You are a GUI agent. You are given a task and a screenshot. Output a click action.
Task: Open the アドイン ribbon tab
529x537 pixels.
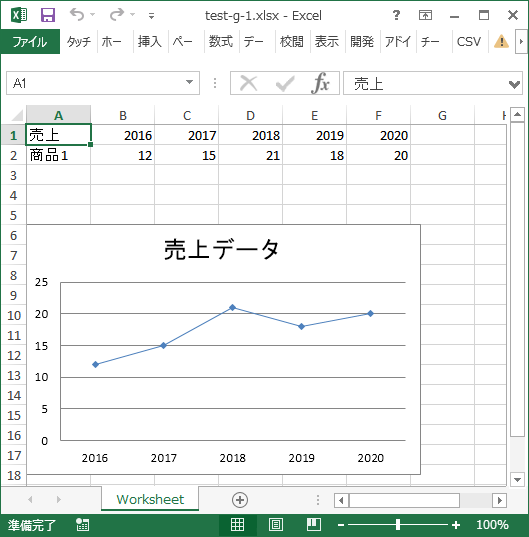[398, 42]
